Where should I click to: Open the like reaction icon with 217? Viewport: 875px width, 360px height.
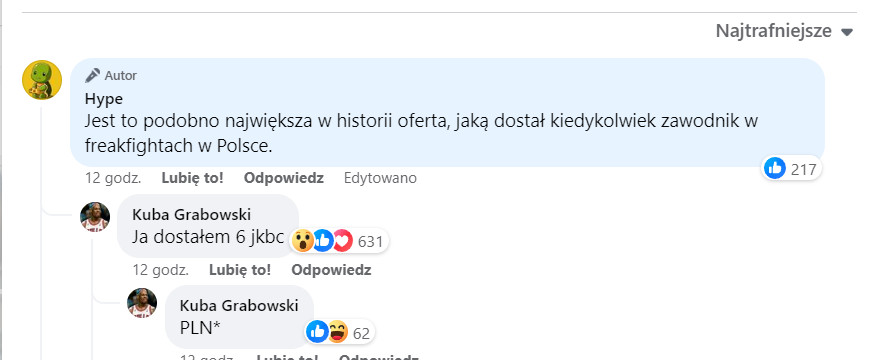coord(775,168)
